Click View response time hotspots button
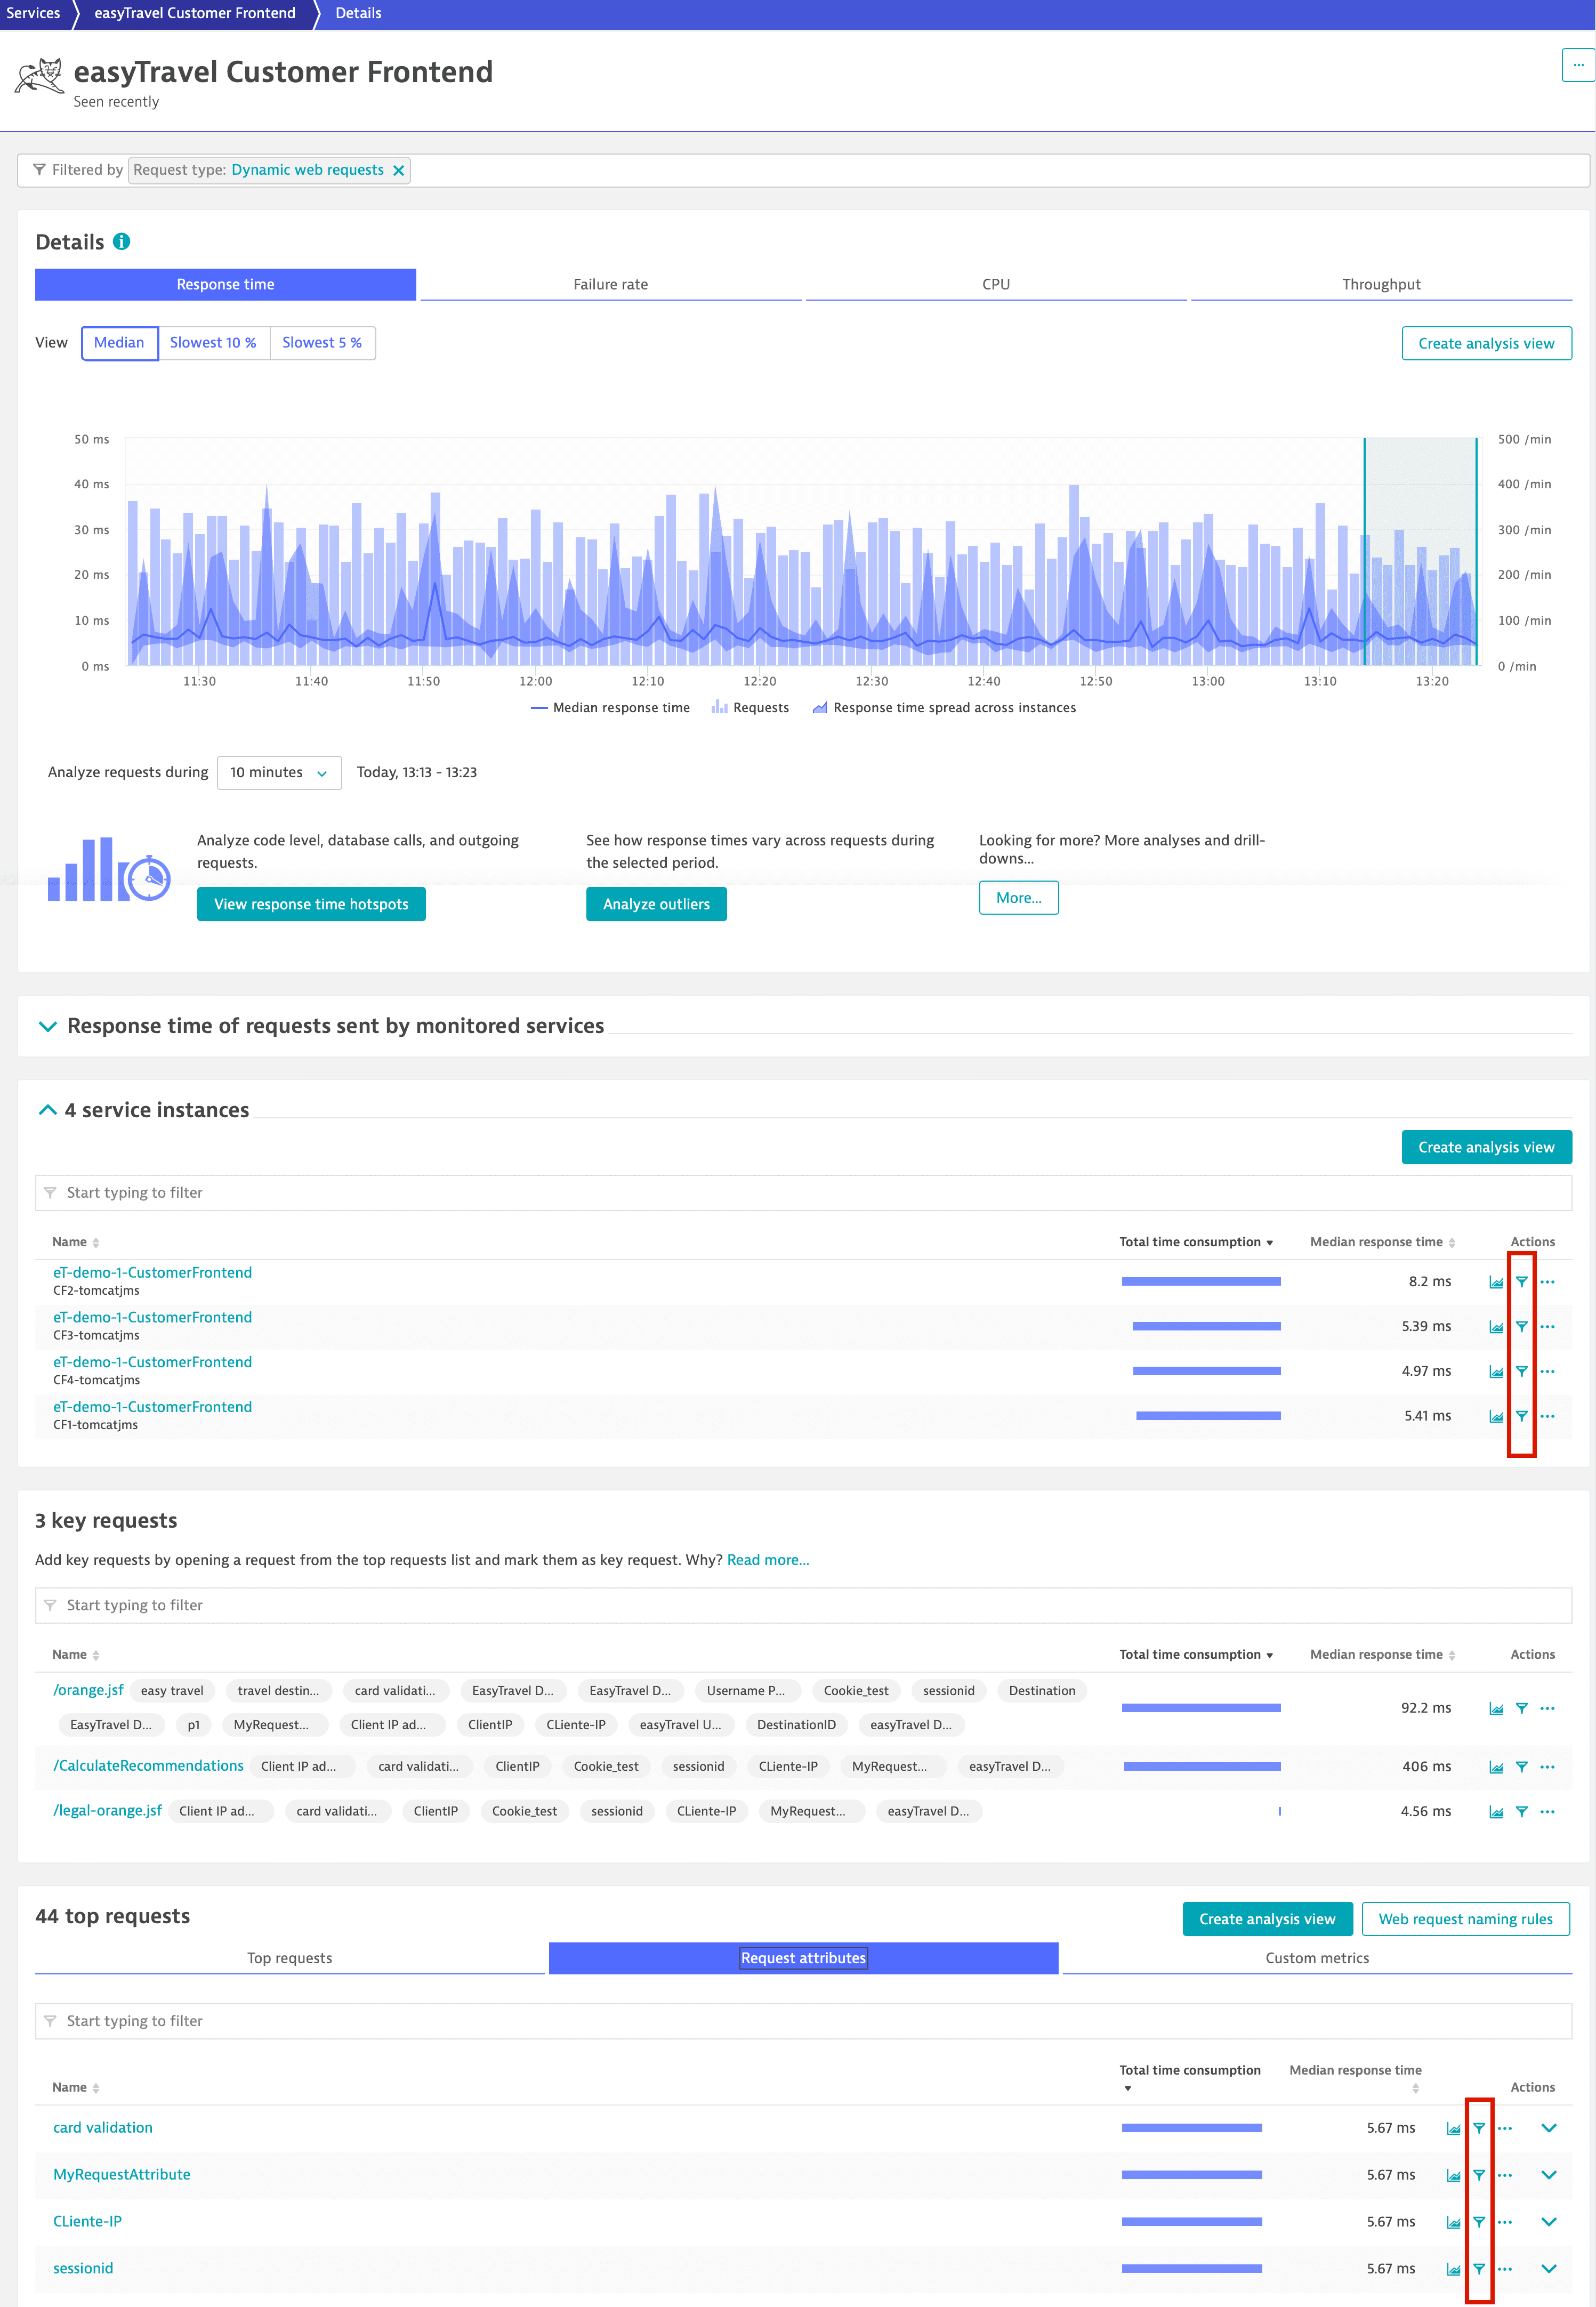Screen dimensions: 1596x2307 click(311, 904)
